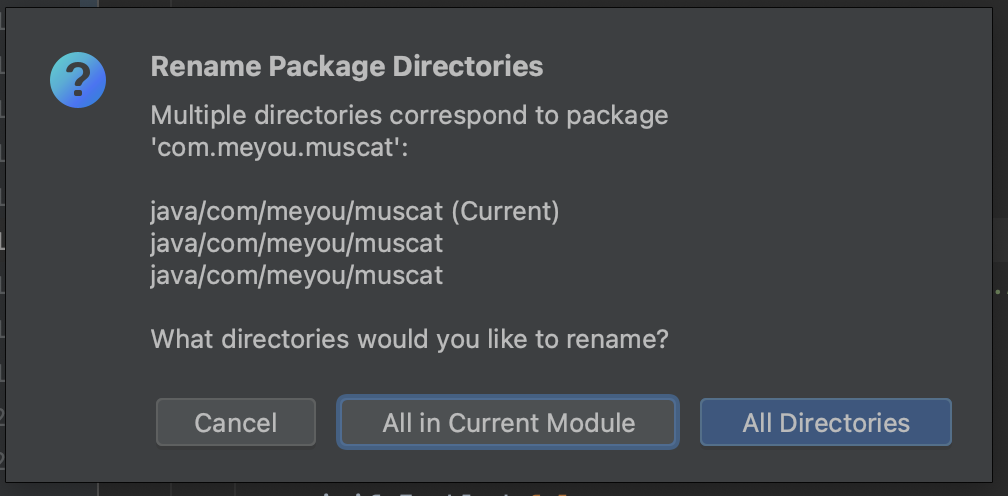Click the blue question mark icon
Image resolution: width=1008 pixels, height=496 pixels.
(78, 80)
